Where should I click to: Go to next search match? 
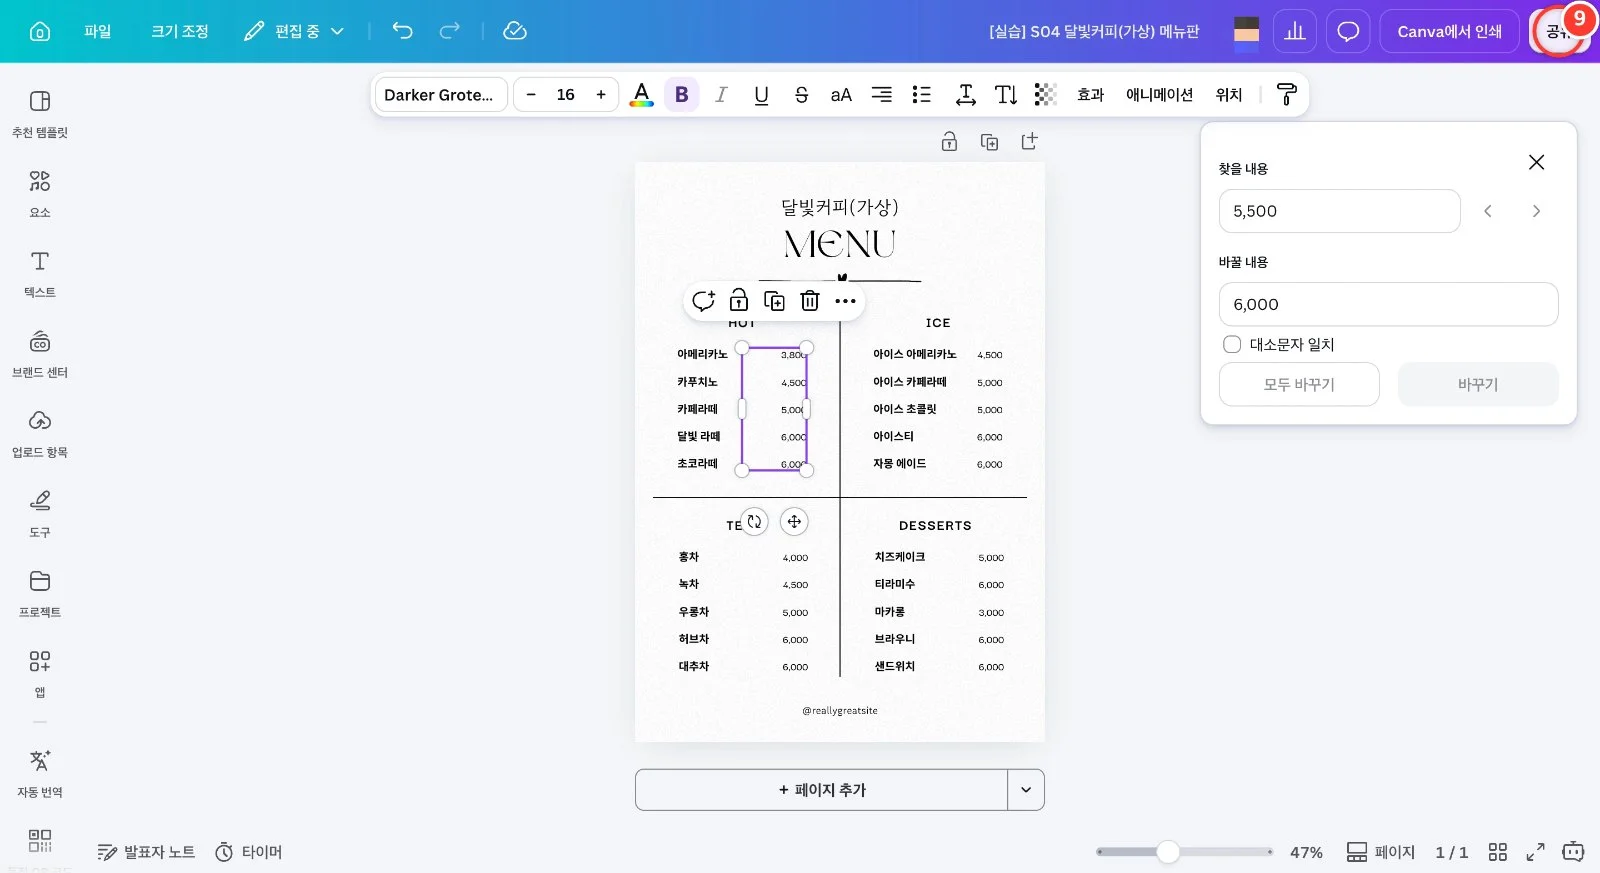click(1536, 211)
